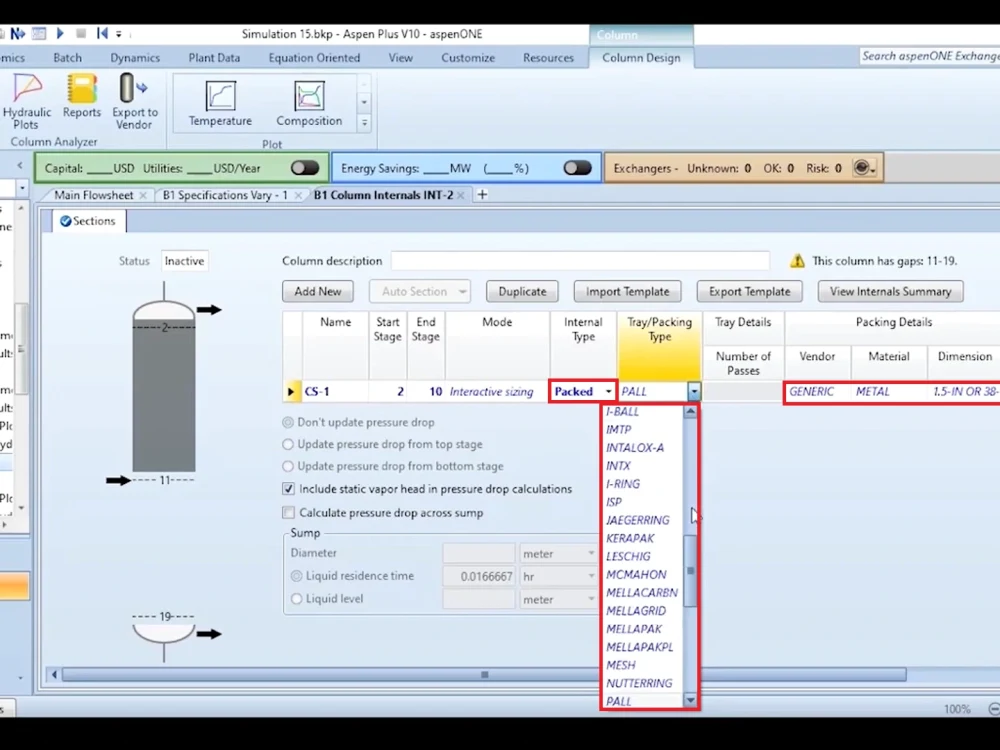The width and height of the screenshot is (1000, 750).
Task: Click the Export to Vendor icon
Action: pyautogui.click(x=134, y=101)
